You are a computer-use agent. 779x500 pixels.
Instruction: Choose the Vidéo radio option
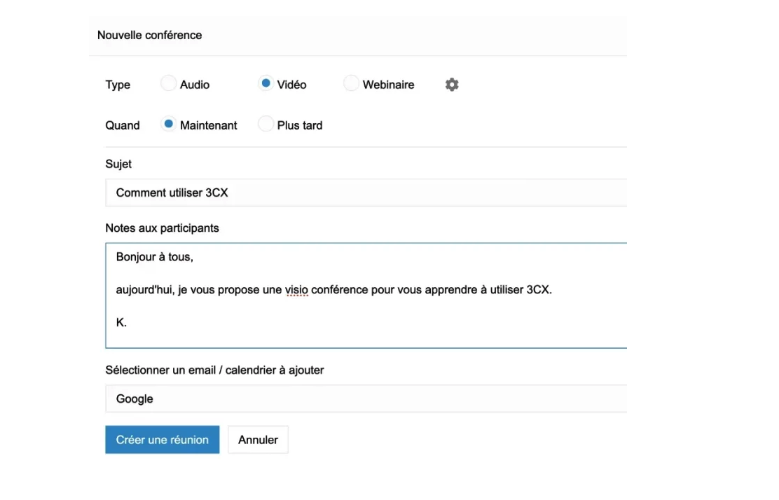coord(266,84)
